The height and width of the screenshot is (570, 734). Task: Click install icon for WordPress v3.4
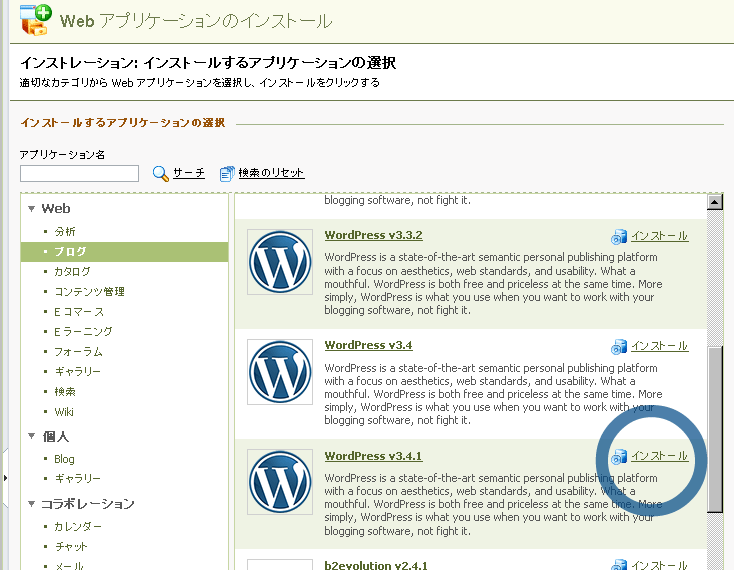[x=619, y=346]
